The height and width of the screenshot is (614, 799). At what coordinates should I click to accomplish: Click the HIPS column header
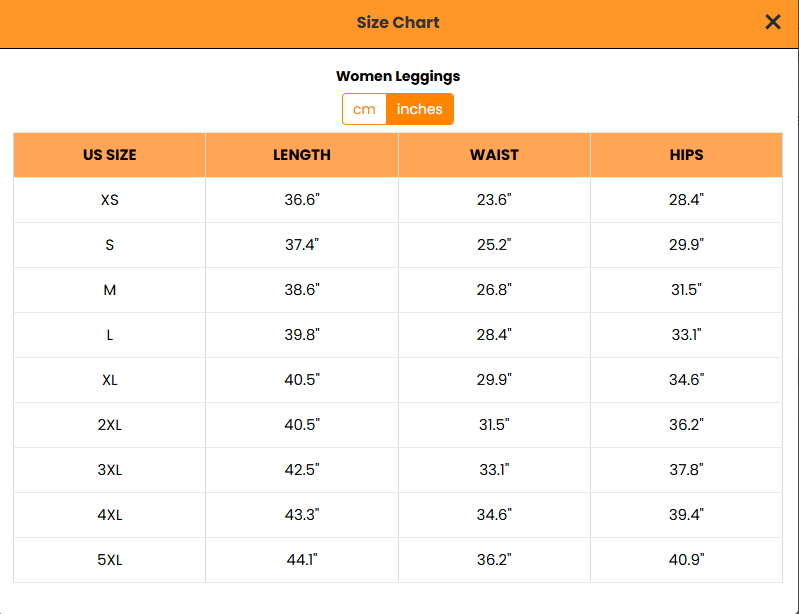pyautogui.click(x=686, y=155)
